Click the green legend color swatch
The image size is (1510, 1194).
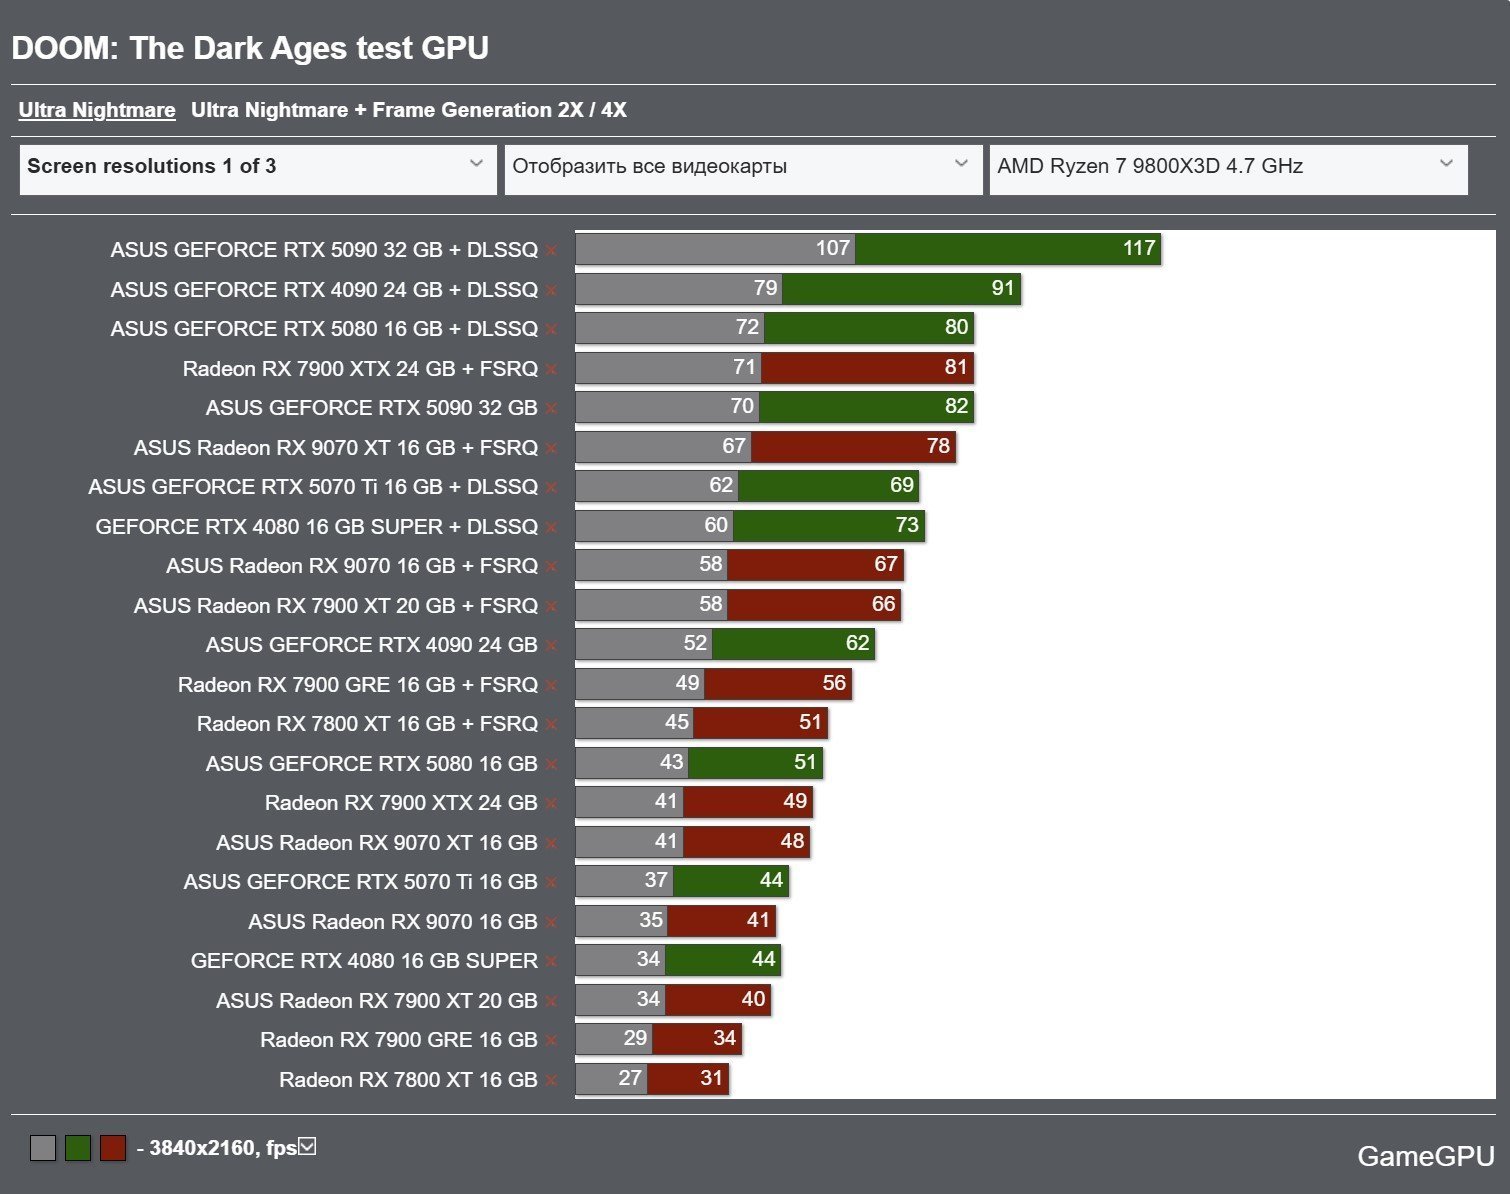click(78, 1148)
